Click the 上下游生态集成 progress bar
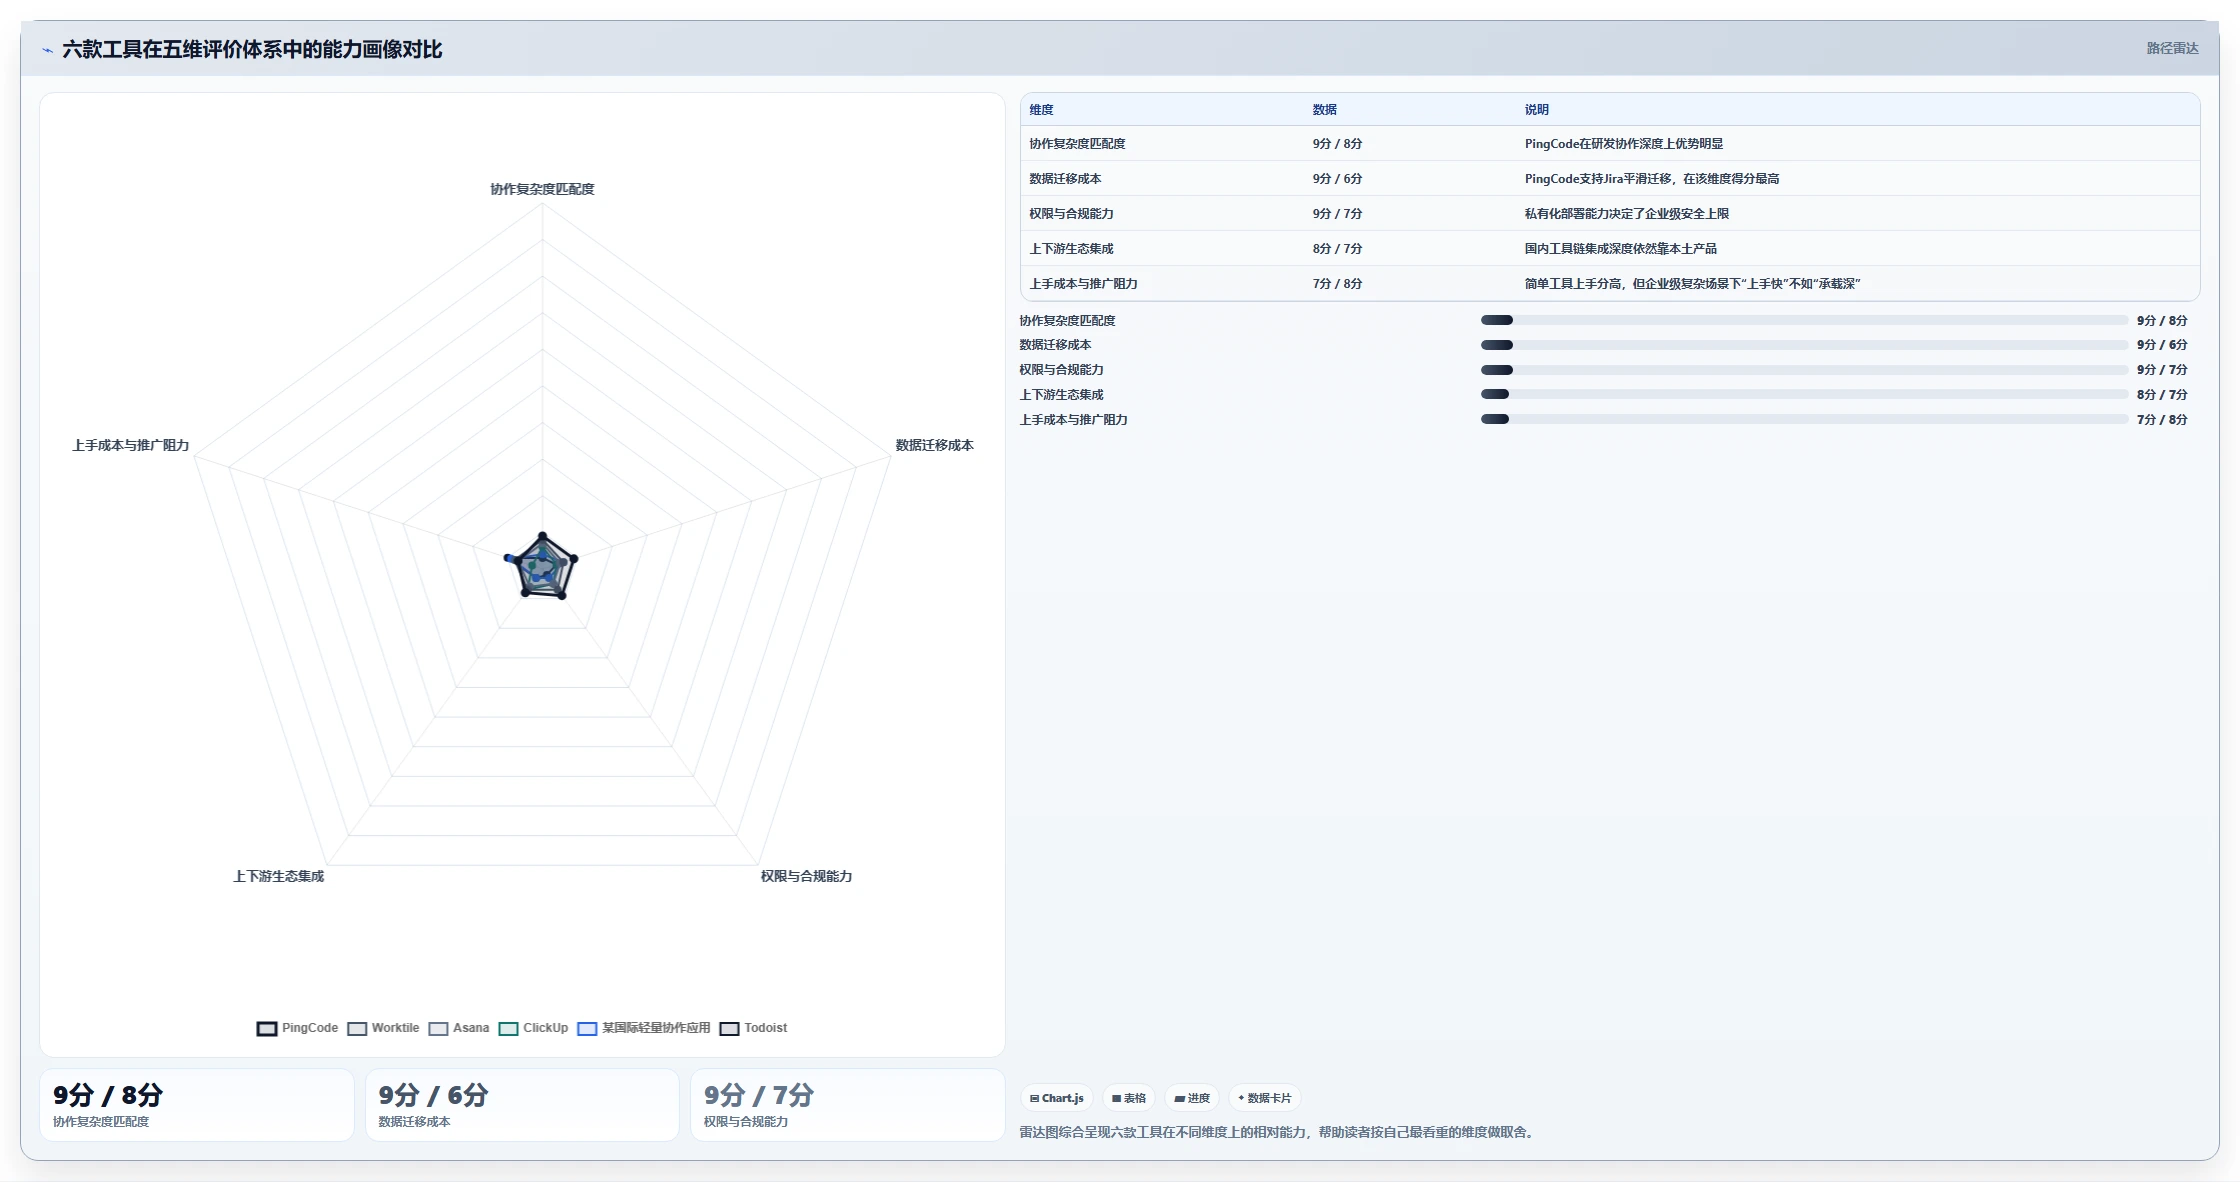 [x=1804, y=395]
